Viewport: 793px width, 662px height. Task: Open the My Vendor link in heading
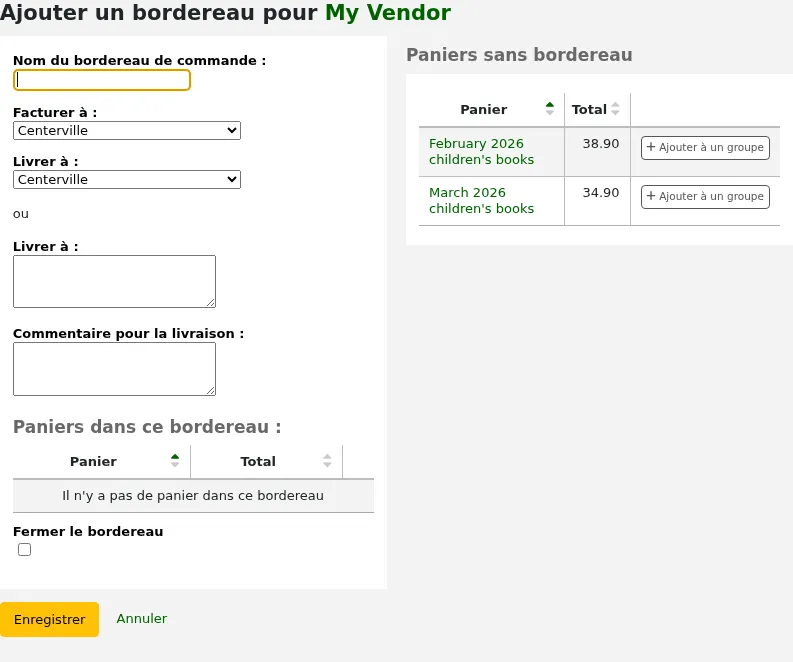[387, 12]
